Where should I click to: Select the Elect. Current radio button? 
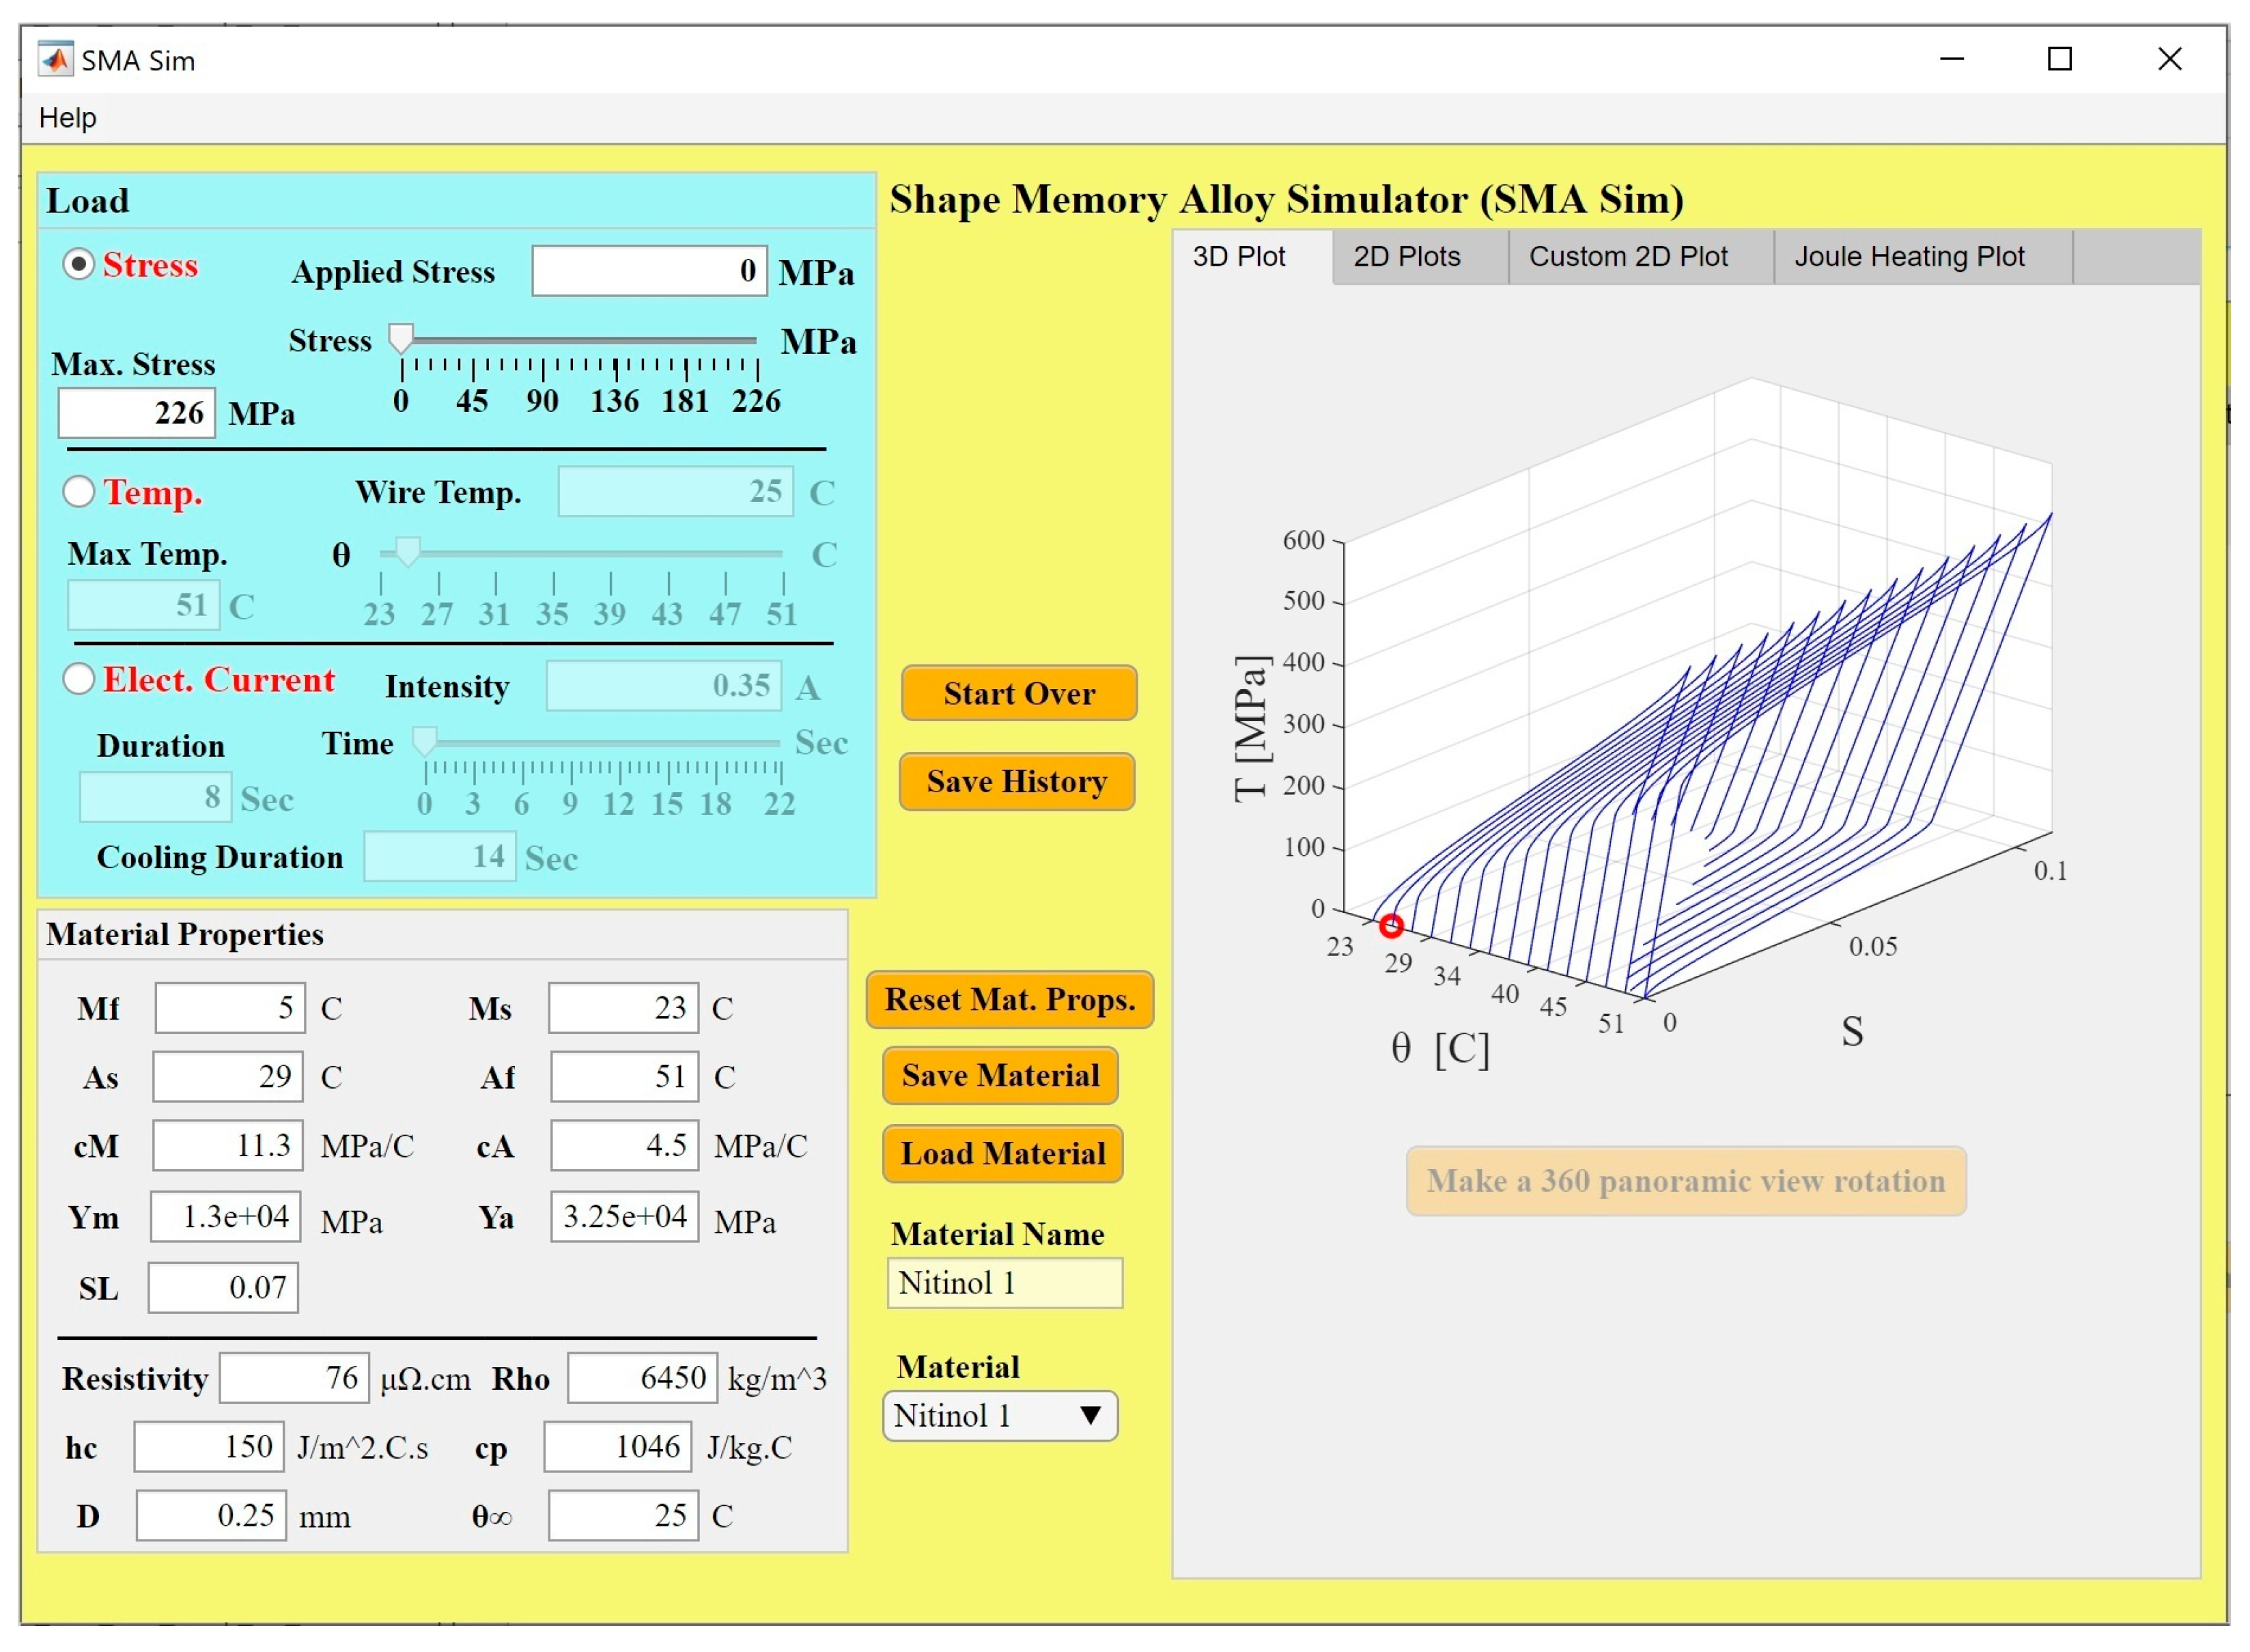tap(79, 679)
